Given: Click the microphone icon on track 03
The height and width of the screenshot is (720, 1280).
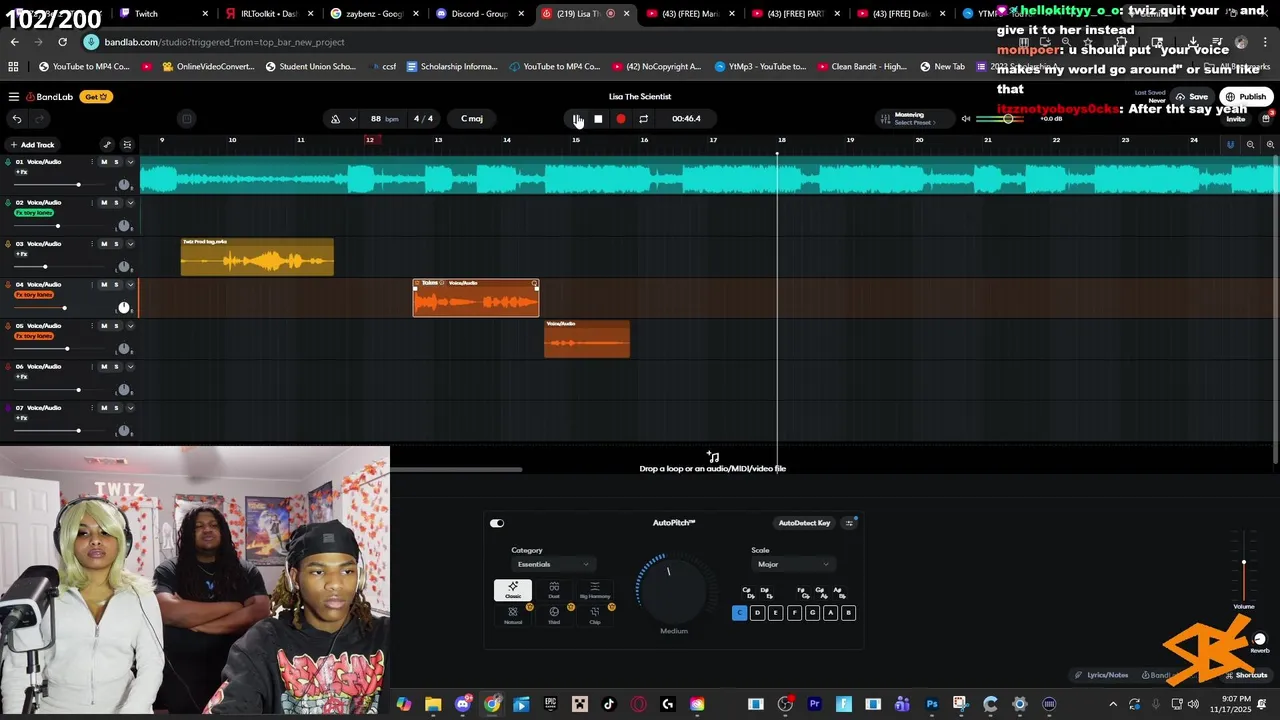Looking at the screenshot, I should click(9, 244).
